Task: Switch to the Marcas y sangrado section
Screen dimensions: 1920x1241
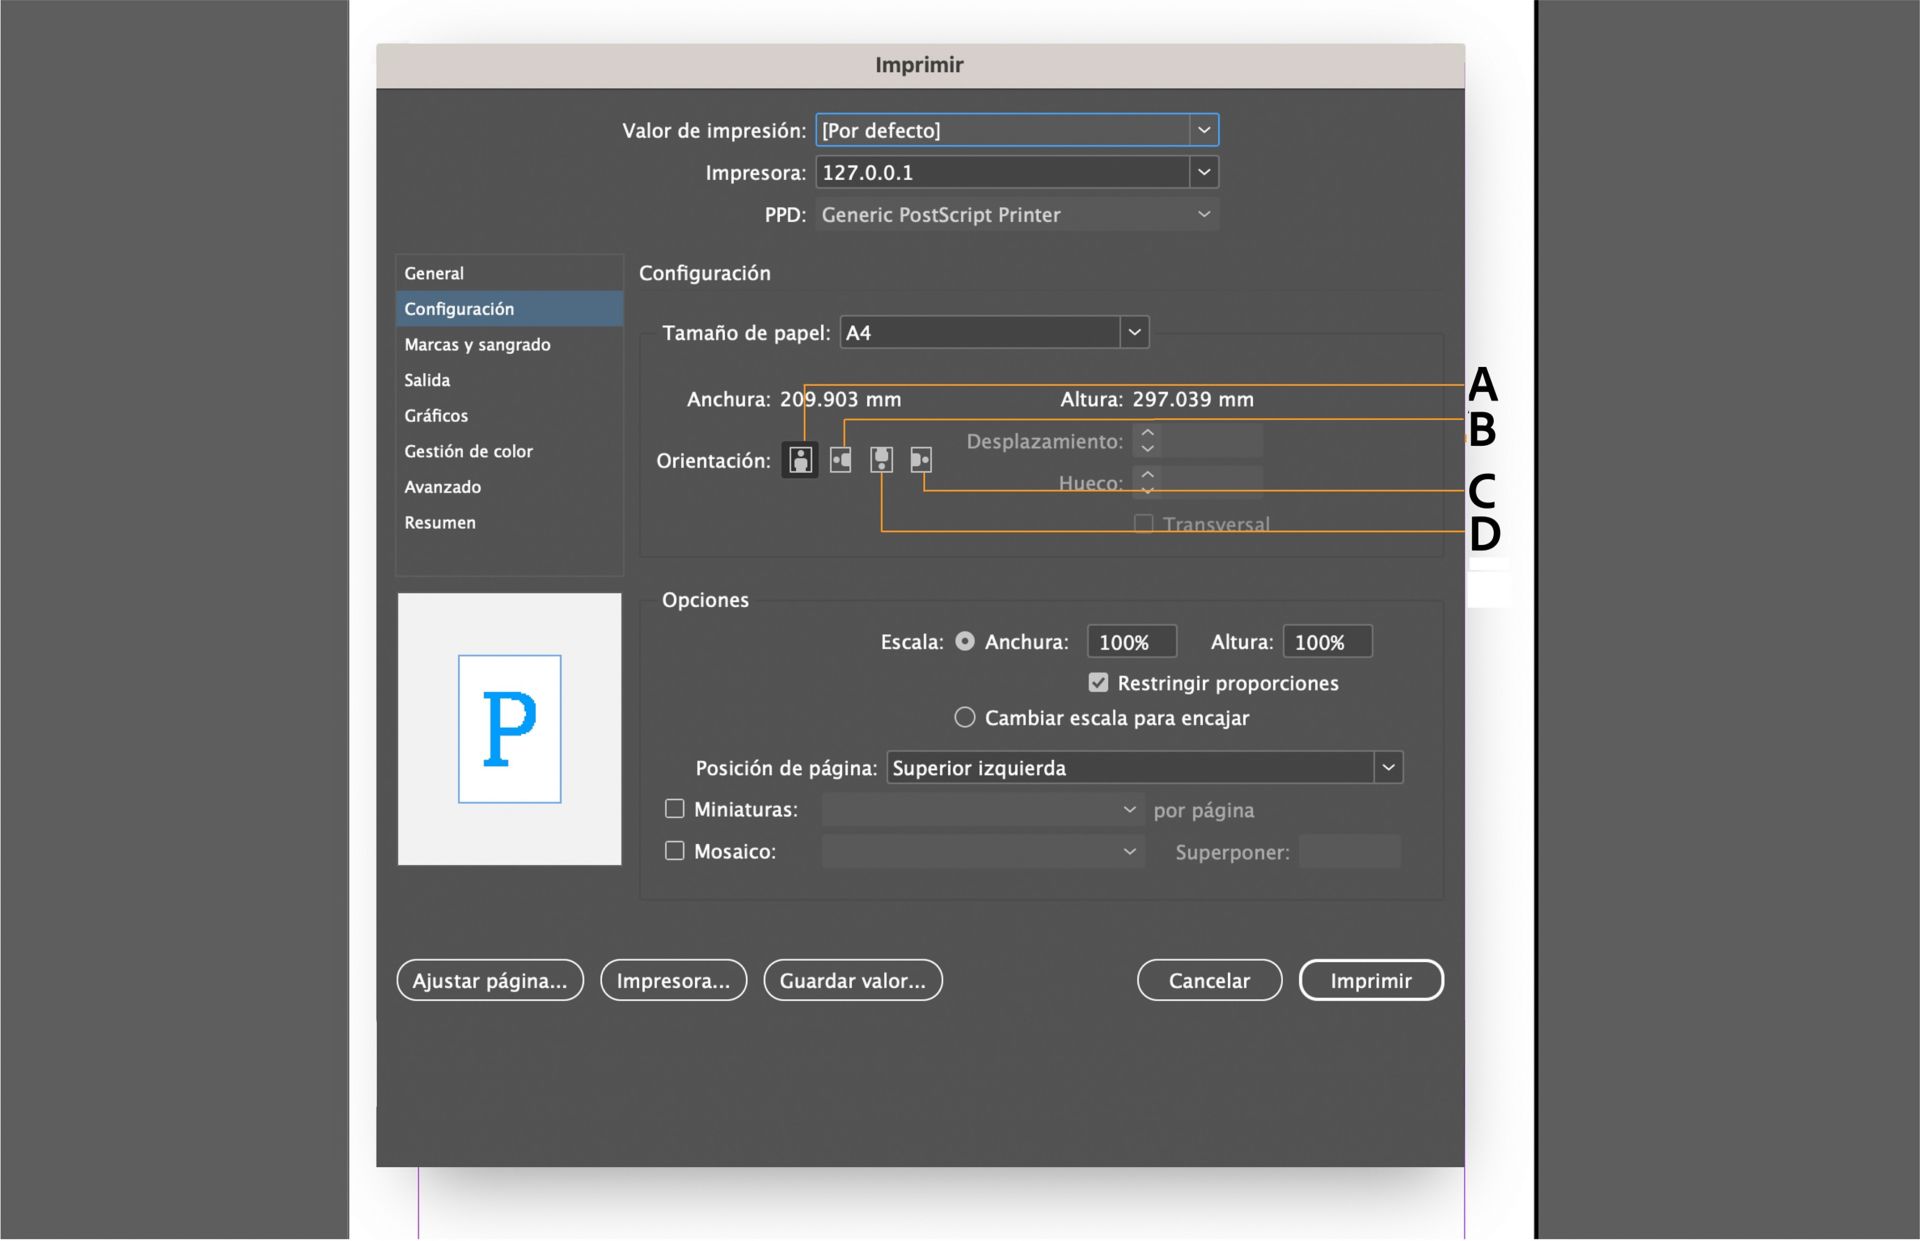Action: pyautogui.click(x=477, y=344)
